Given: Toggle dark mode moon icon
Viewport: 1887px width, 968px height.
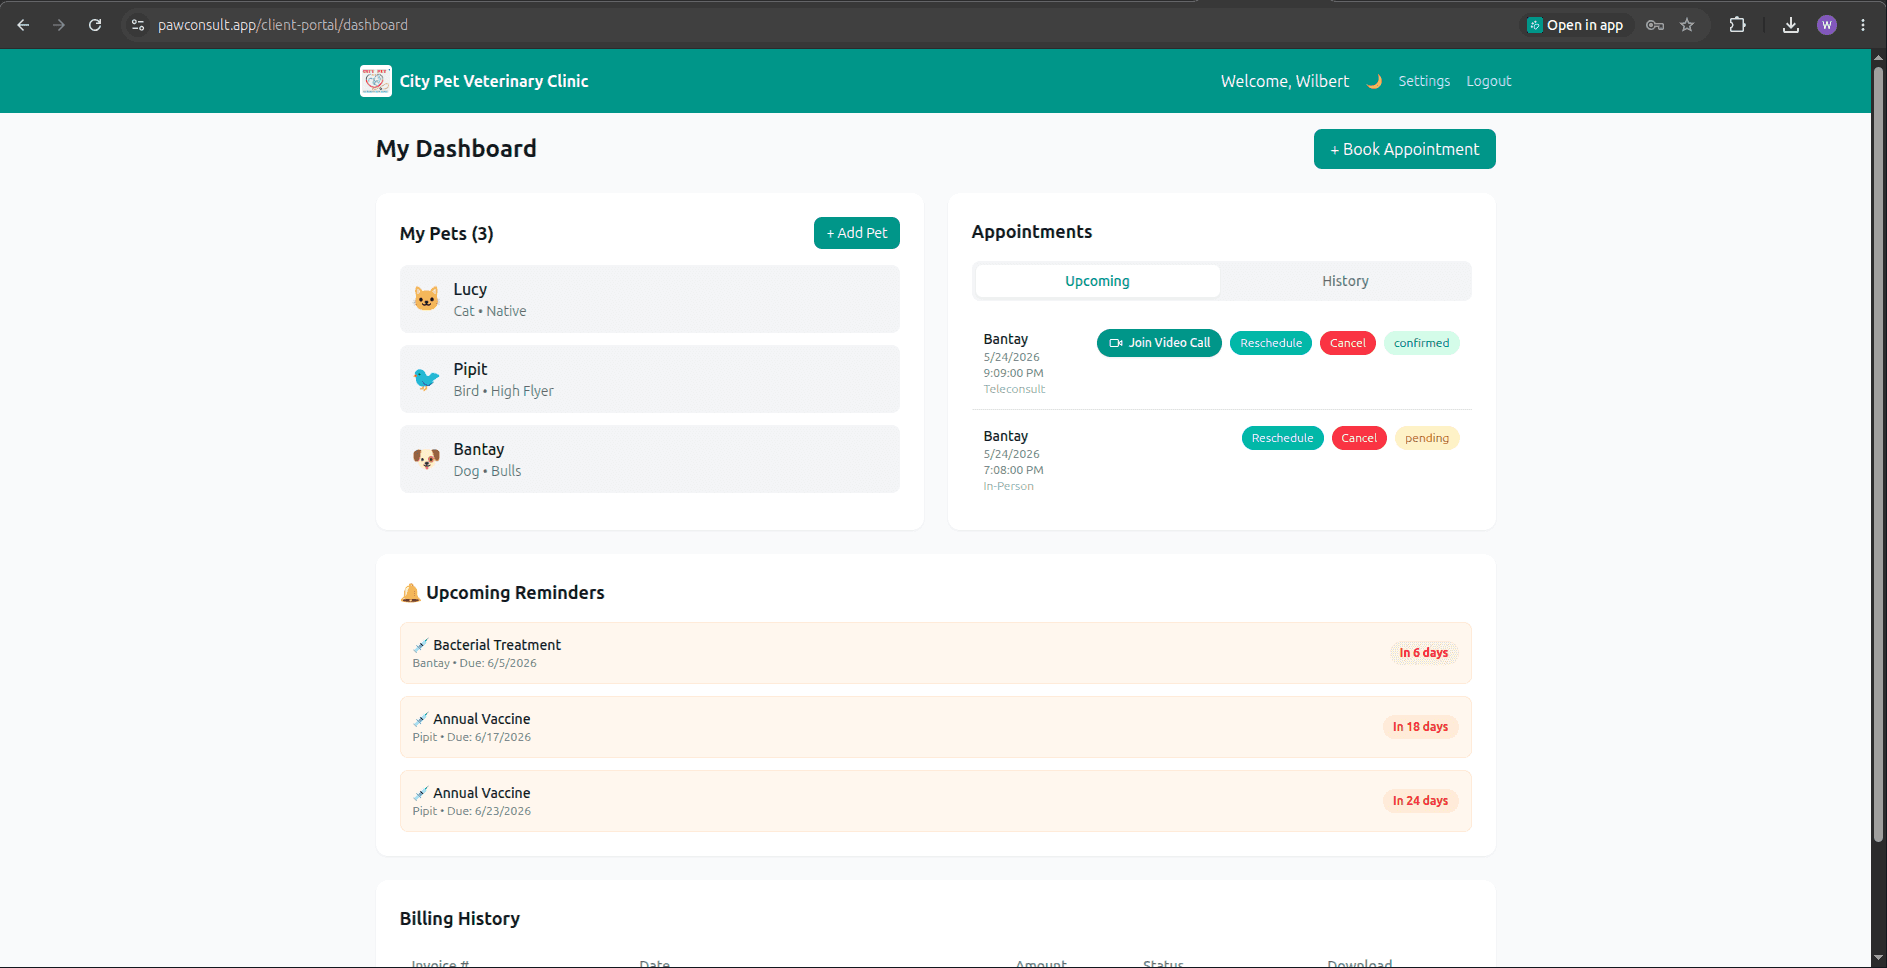Looking at the screenshot, I should tap(1374, 81).
